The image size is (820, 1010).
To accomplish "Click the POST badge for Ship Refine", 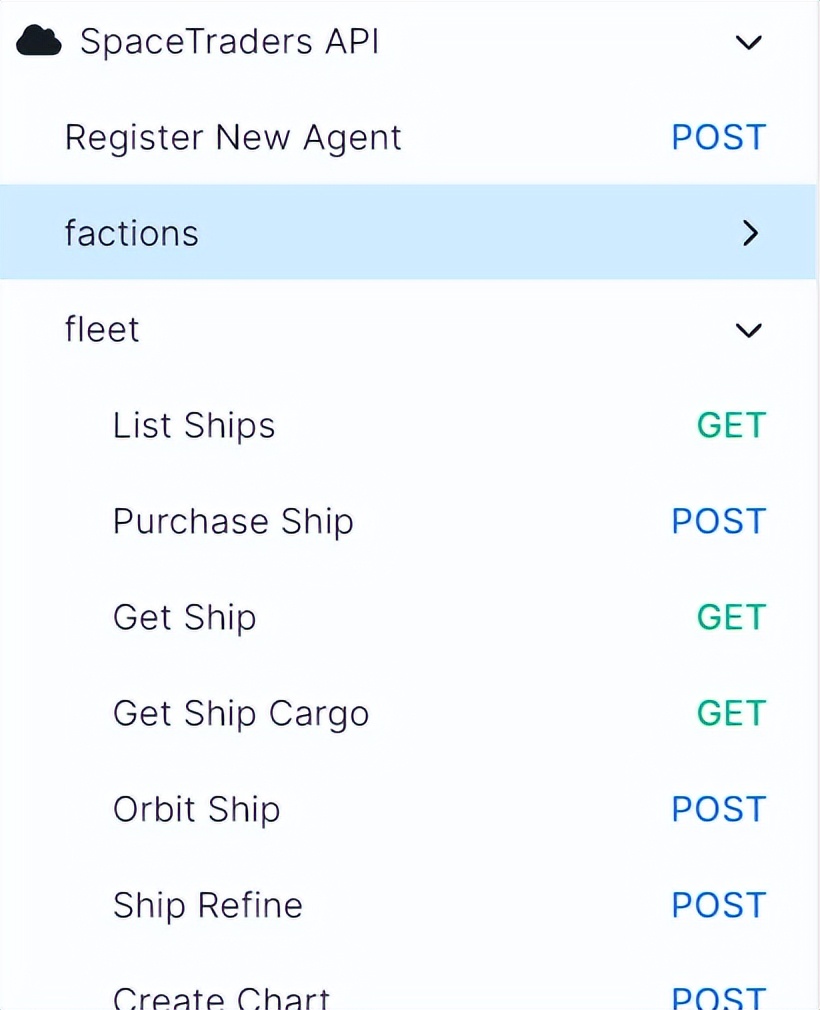I will [718, 905].
